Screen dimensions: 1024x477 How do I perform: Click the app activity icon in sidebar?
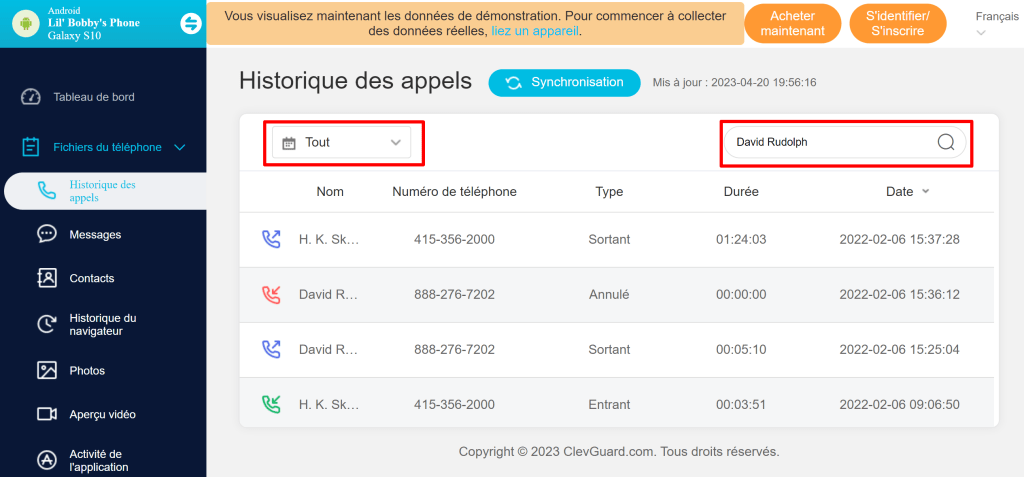tap(47, 460)
